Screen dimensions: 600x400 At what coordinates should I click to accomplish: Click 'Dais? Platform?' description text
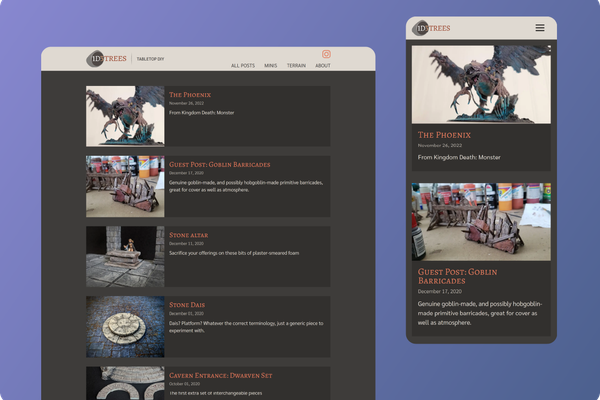(246, 327)
